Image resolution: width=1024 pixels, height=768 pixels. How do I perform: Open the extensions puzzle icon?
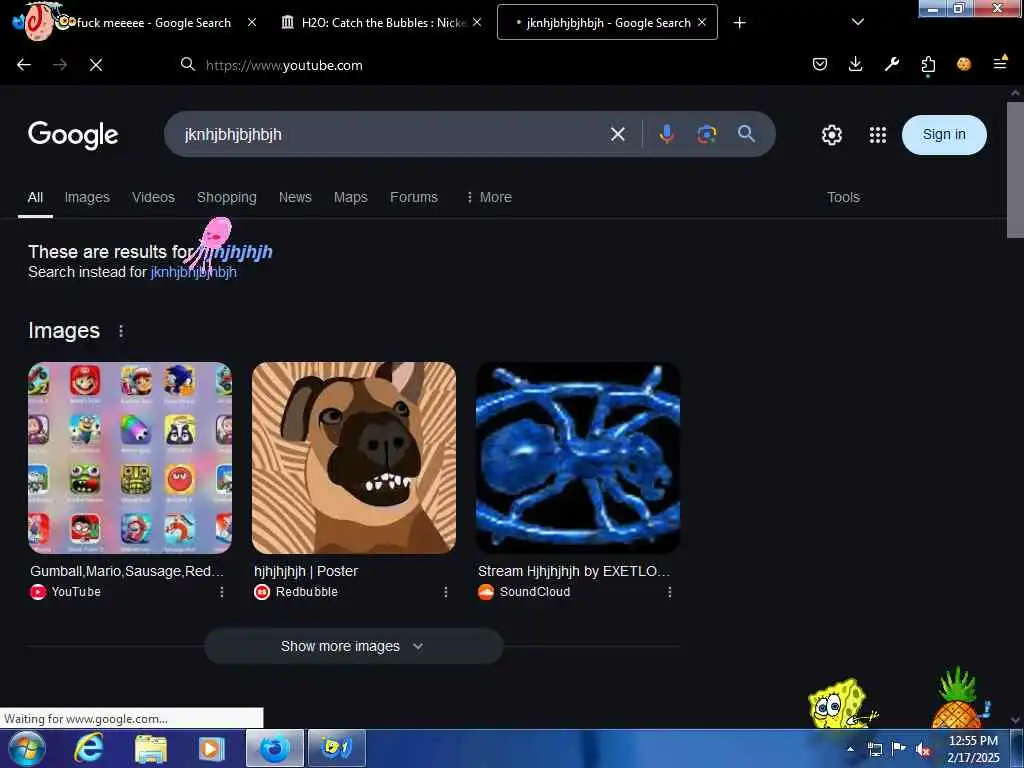click(928, 65)
